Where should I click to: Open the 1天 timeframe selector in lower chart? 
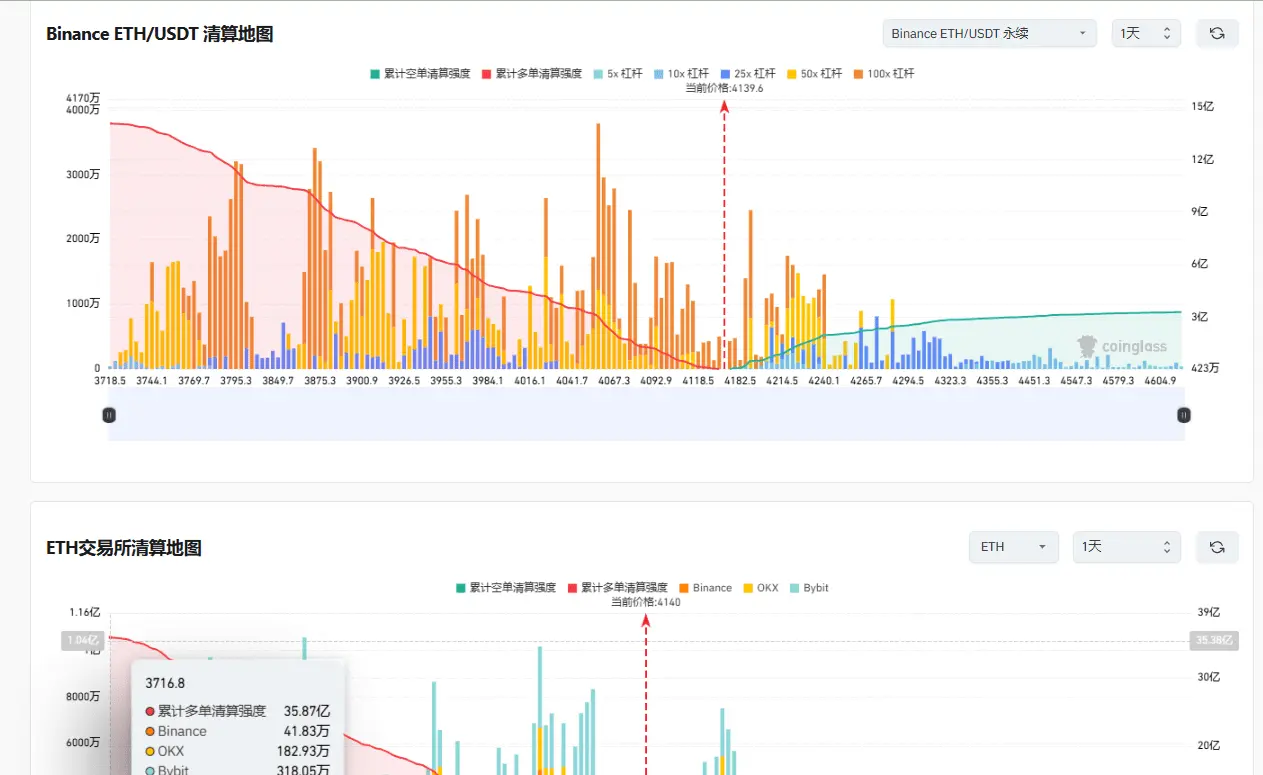(1126, 547)
